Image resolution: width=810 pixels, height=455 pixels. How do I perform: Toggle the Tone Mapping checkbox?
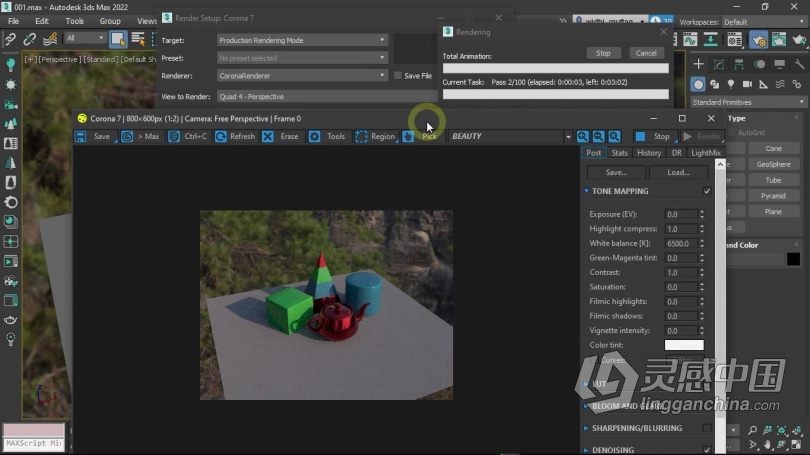[707, 191]
